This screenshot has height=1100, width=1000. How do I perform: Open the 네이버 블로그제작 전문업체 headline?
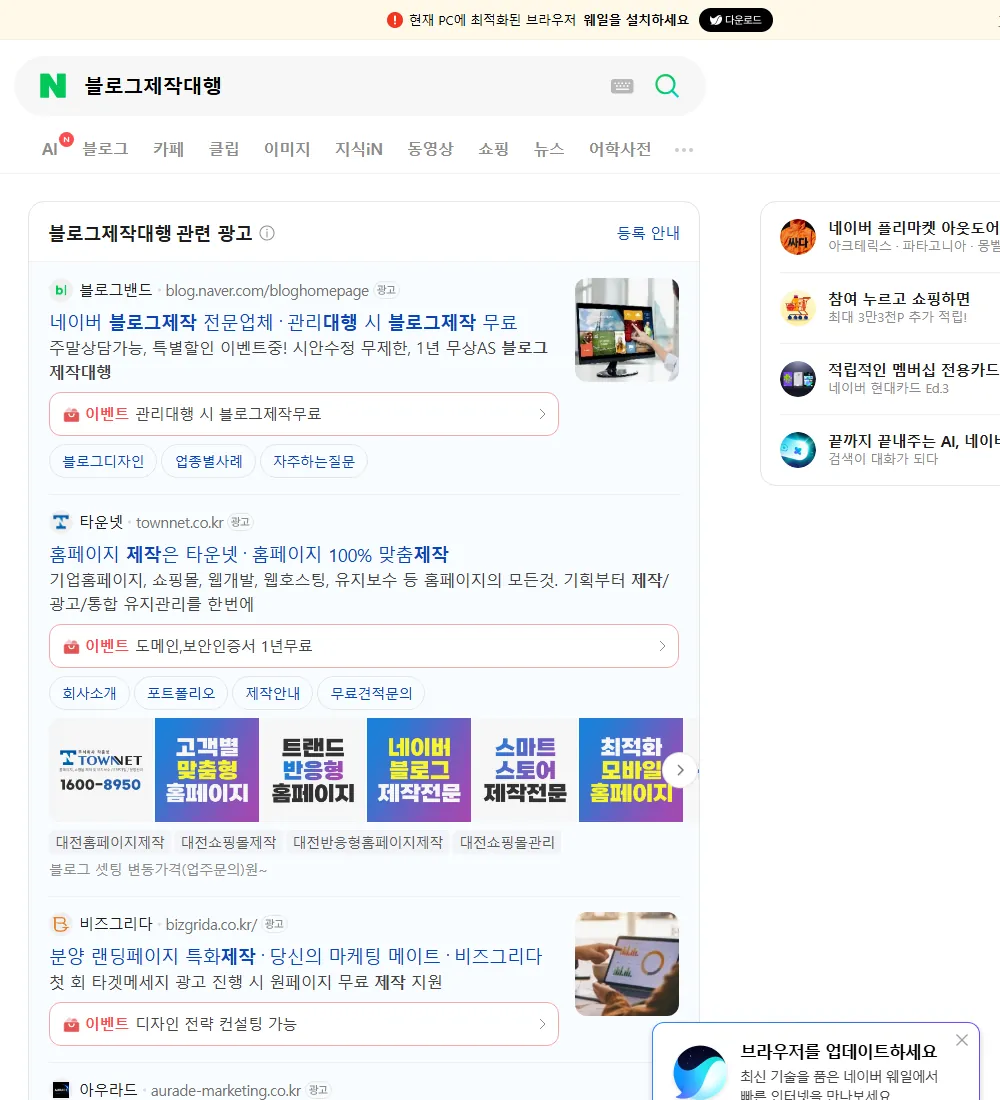284,322
